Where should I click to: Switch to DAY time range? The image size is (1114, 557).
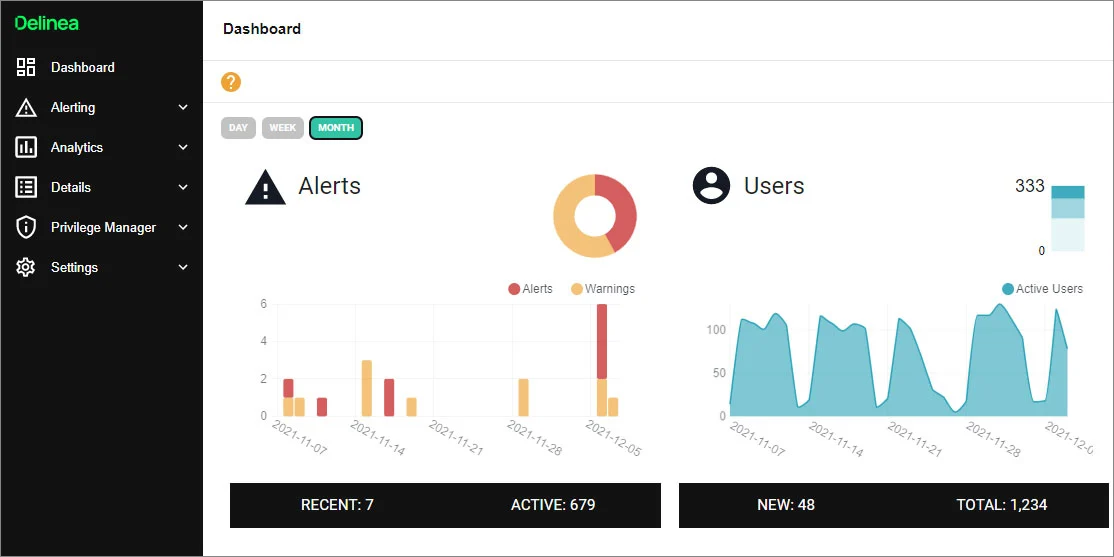point(238,128)
